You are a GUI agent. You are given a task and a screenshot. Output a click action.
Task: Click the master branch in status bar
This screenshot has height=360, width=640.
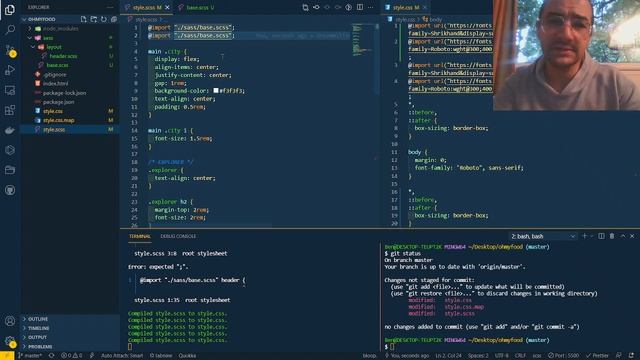[x=30, y=356]
